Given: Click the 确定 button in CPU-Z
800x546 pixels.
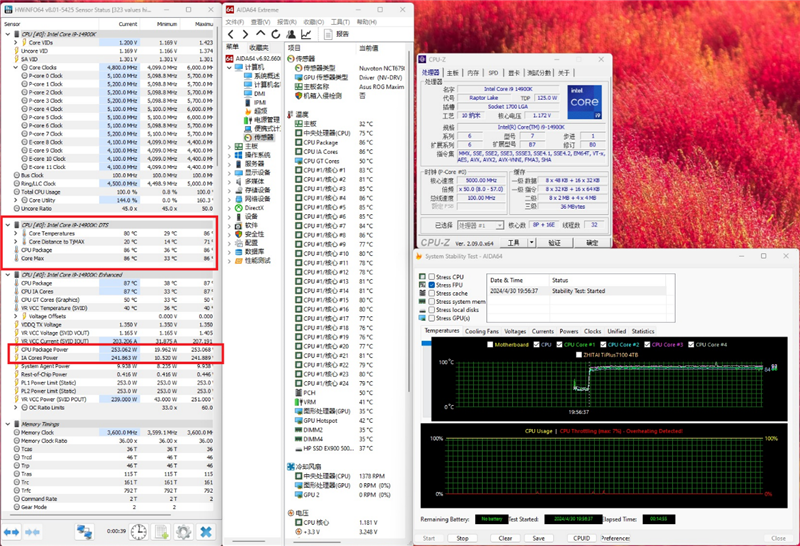Looking at the screenshot, I should click(592, 242).
